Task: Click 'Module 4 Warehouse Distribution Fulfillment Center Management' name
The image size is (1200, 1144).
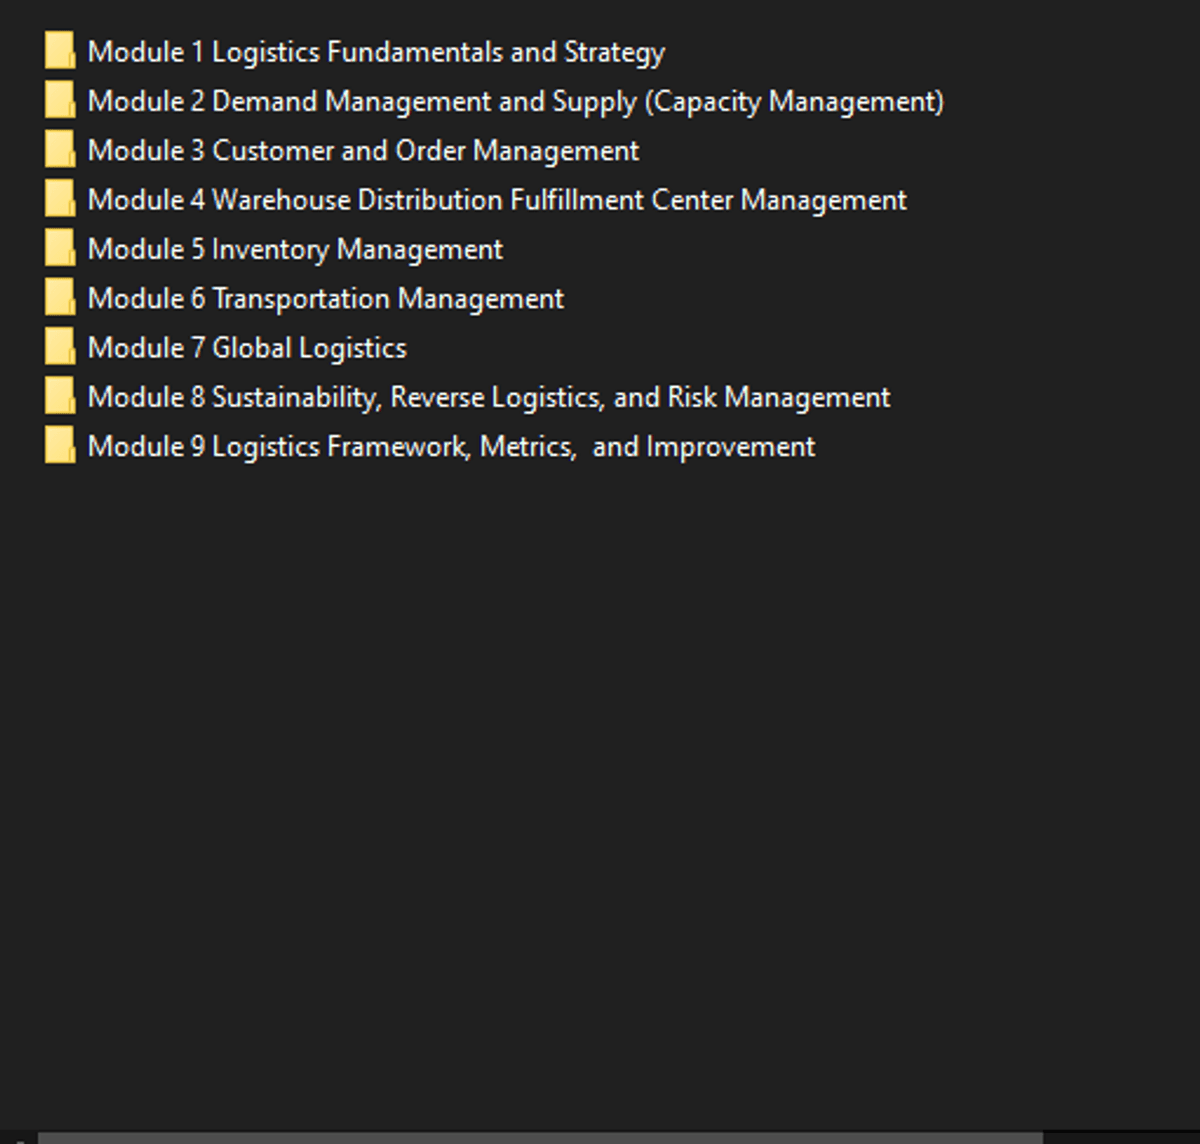Action: pos(497,200)
